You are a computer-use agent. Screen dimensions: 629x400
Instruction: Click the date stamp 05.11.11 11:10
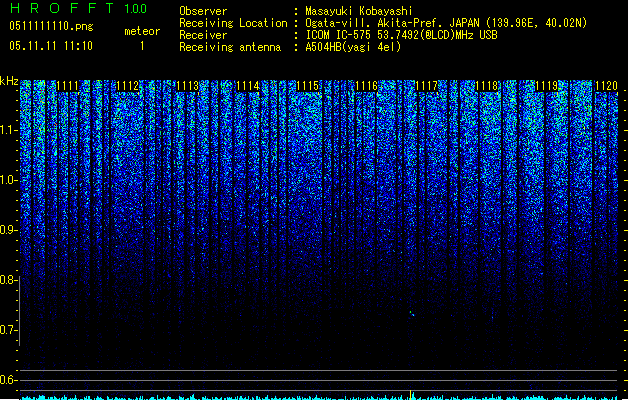[51, 46]
